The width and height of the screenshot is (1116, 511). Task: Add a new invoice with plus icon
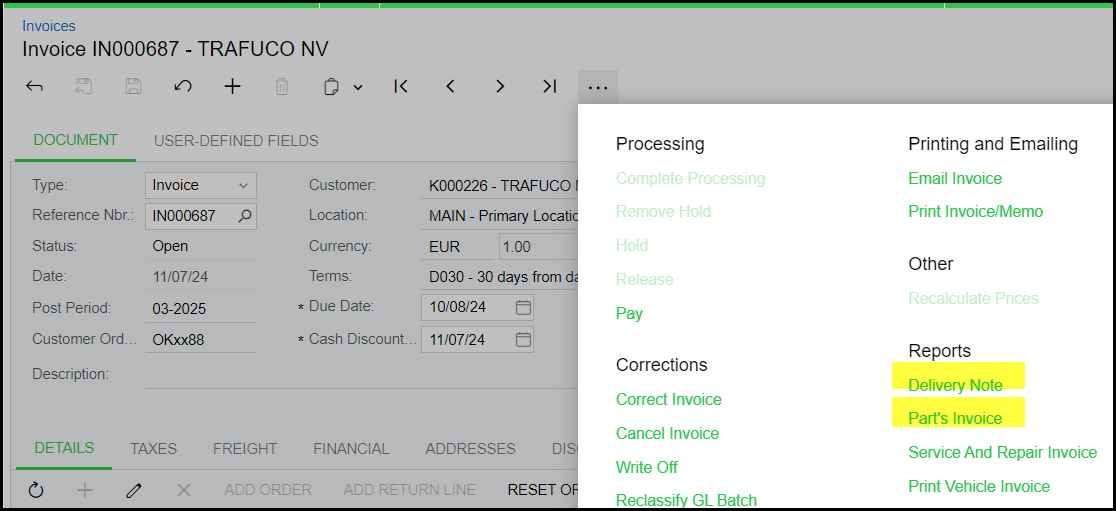pyautogui.click(x=232, y=87)
